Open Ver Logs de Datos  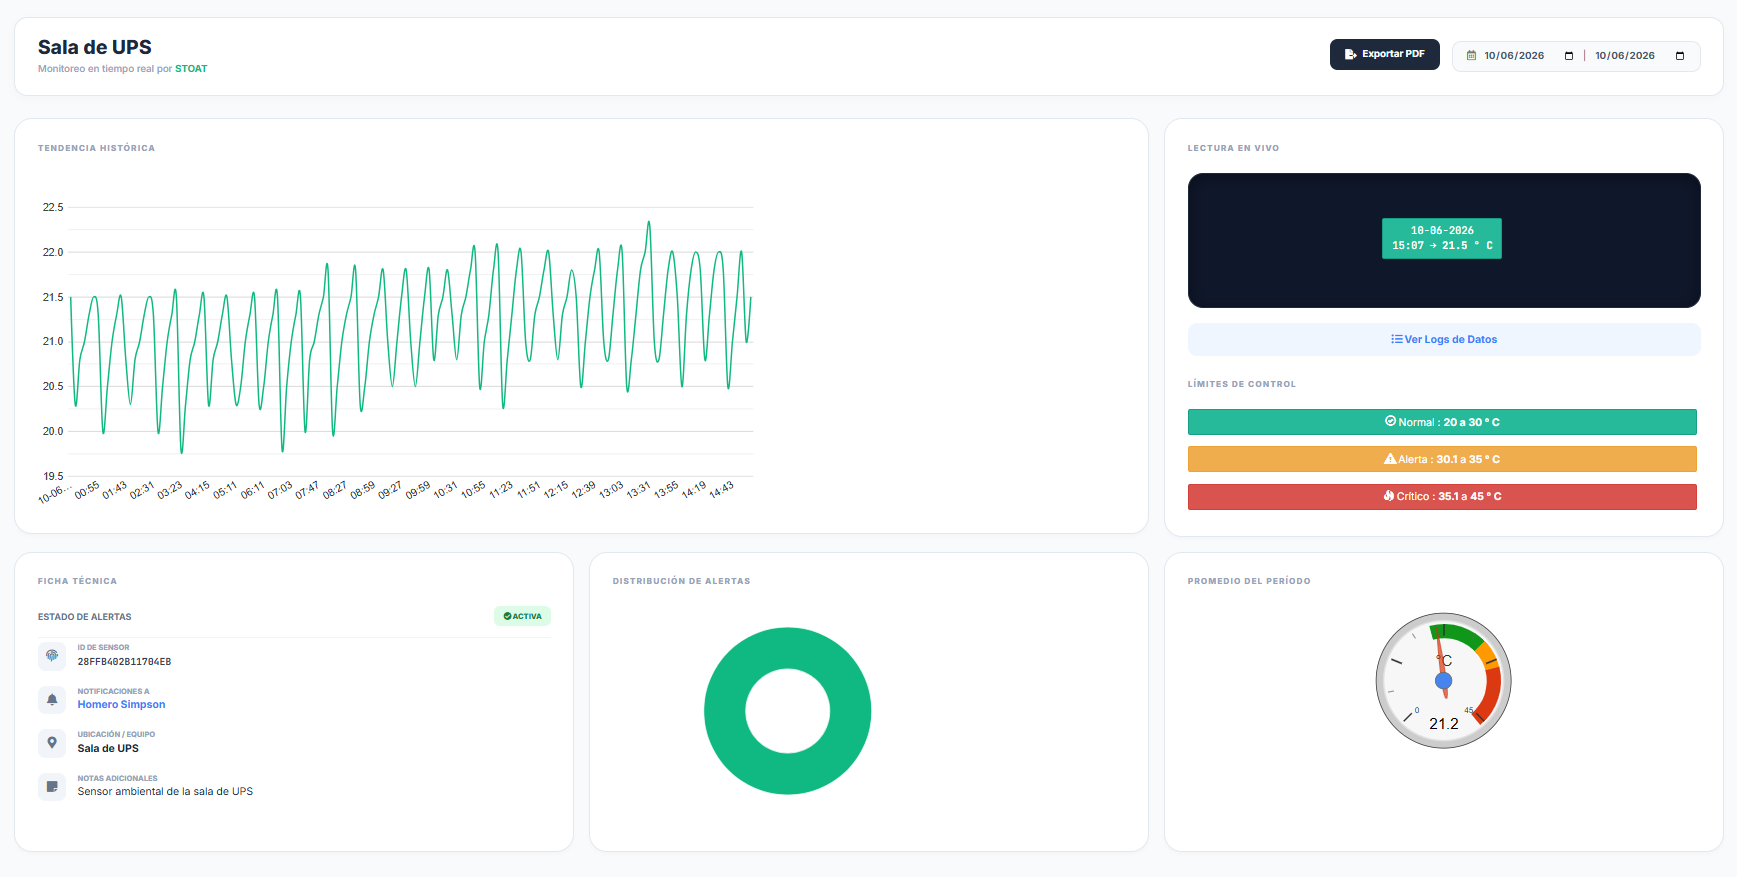tap(1444, 339)
